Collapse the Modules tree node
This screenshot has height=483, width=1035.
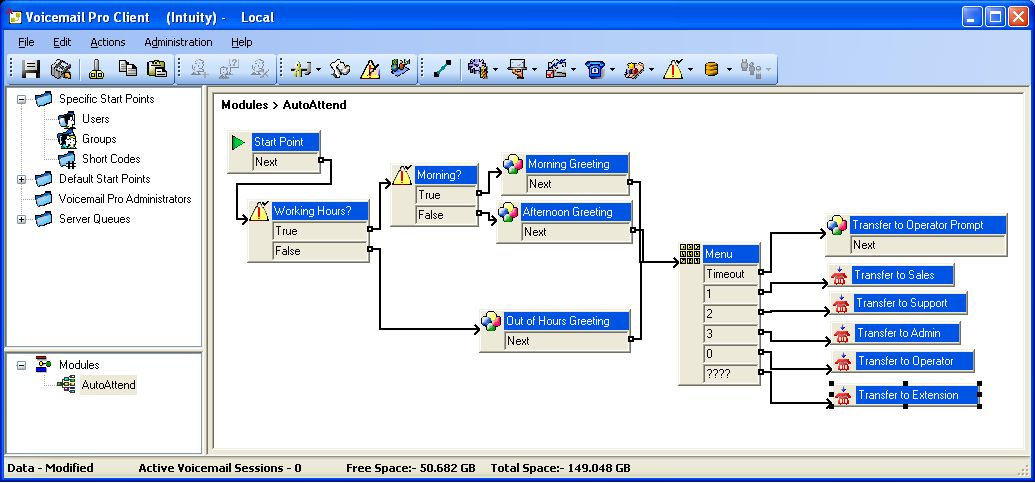(22, 365)
